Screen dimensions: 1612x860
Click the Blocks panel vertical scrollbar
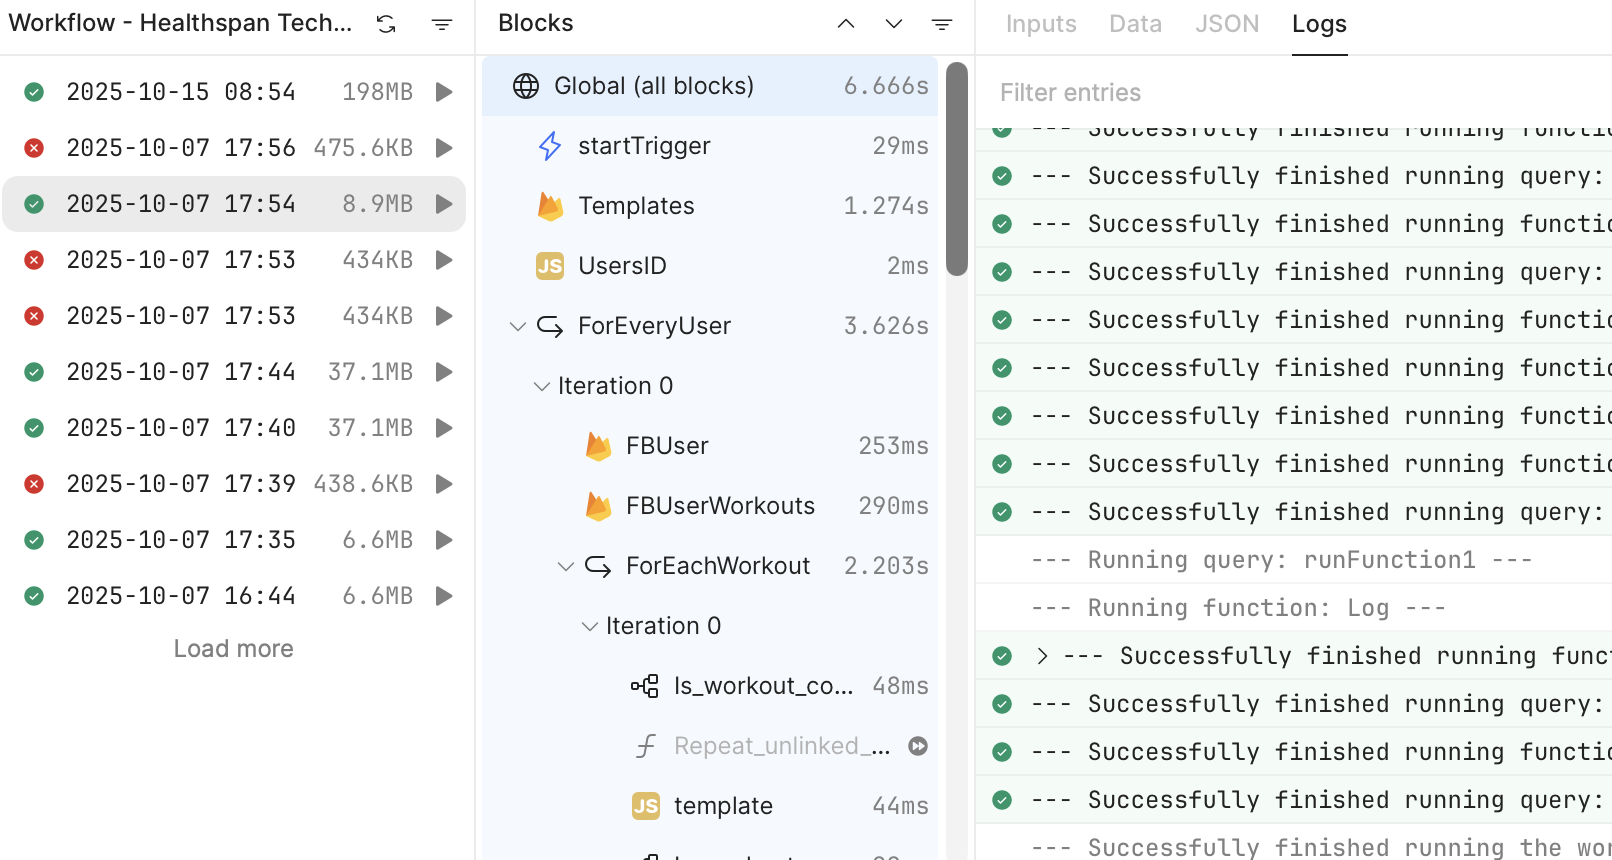tap(957, 168)
